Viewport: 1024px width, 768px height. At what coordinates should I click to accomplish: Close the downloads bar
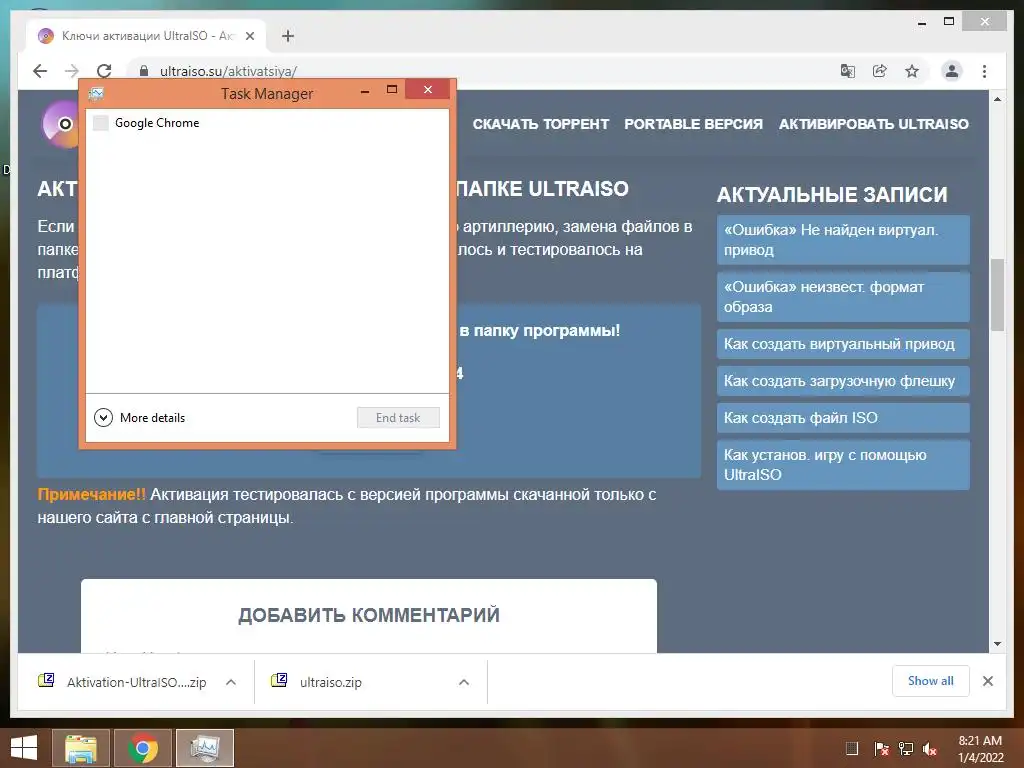988,681
